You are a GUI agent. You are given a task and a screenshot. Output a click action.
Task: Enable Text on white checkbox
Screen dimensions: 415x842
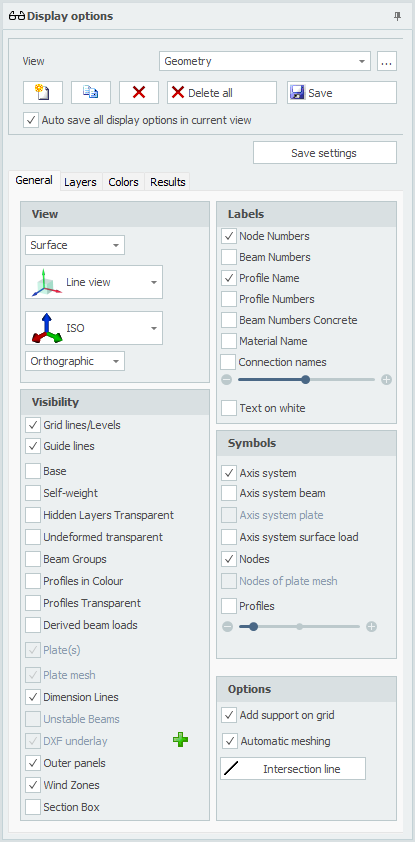(229, 408)
